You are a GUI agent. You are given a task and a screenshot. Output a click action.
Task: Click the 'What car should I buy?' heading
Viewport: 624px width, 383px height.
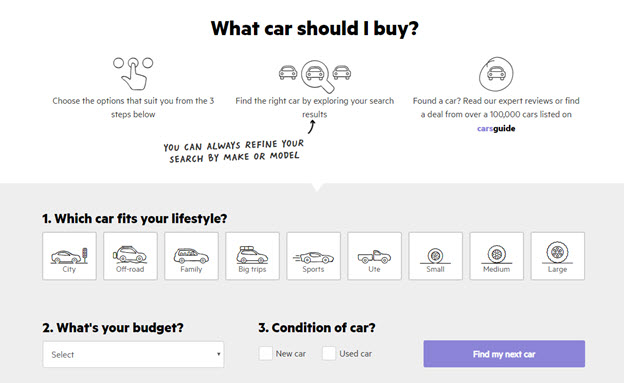(314, 28)
